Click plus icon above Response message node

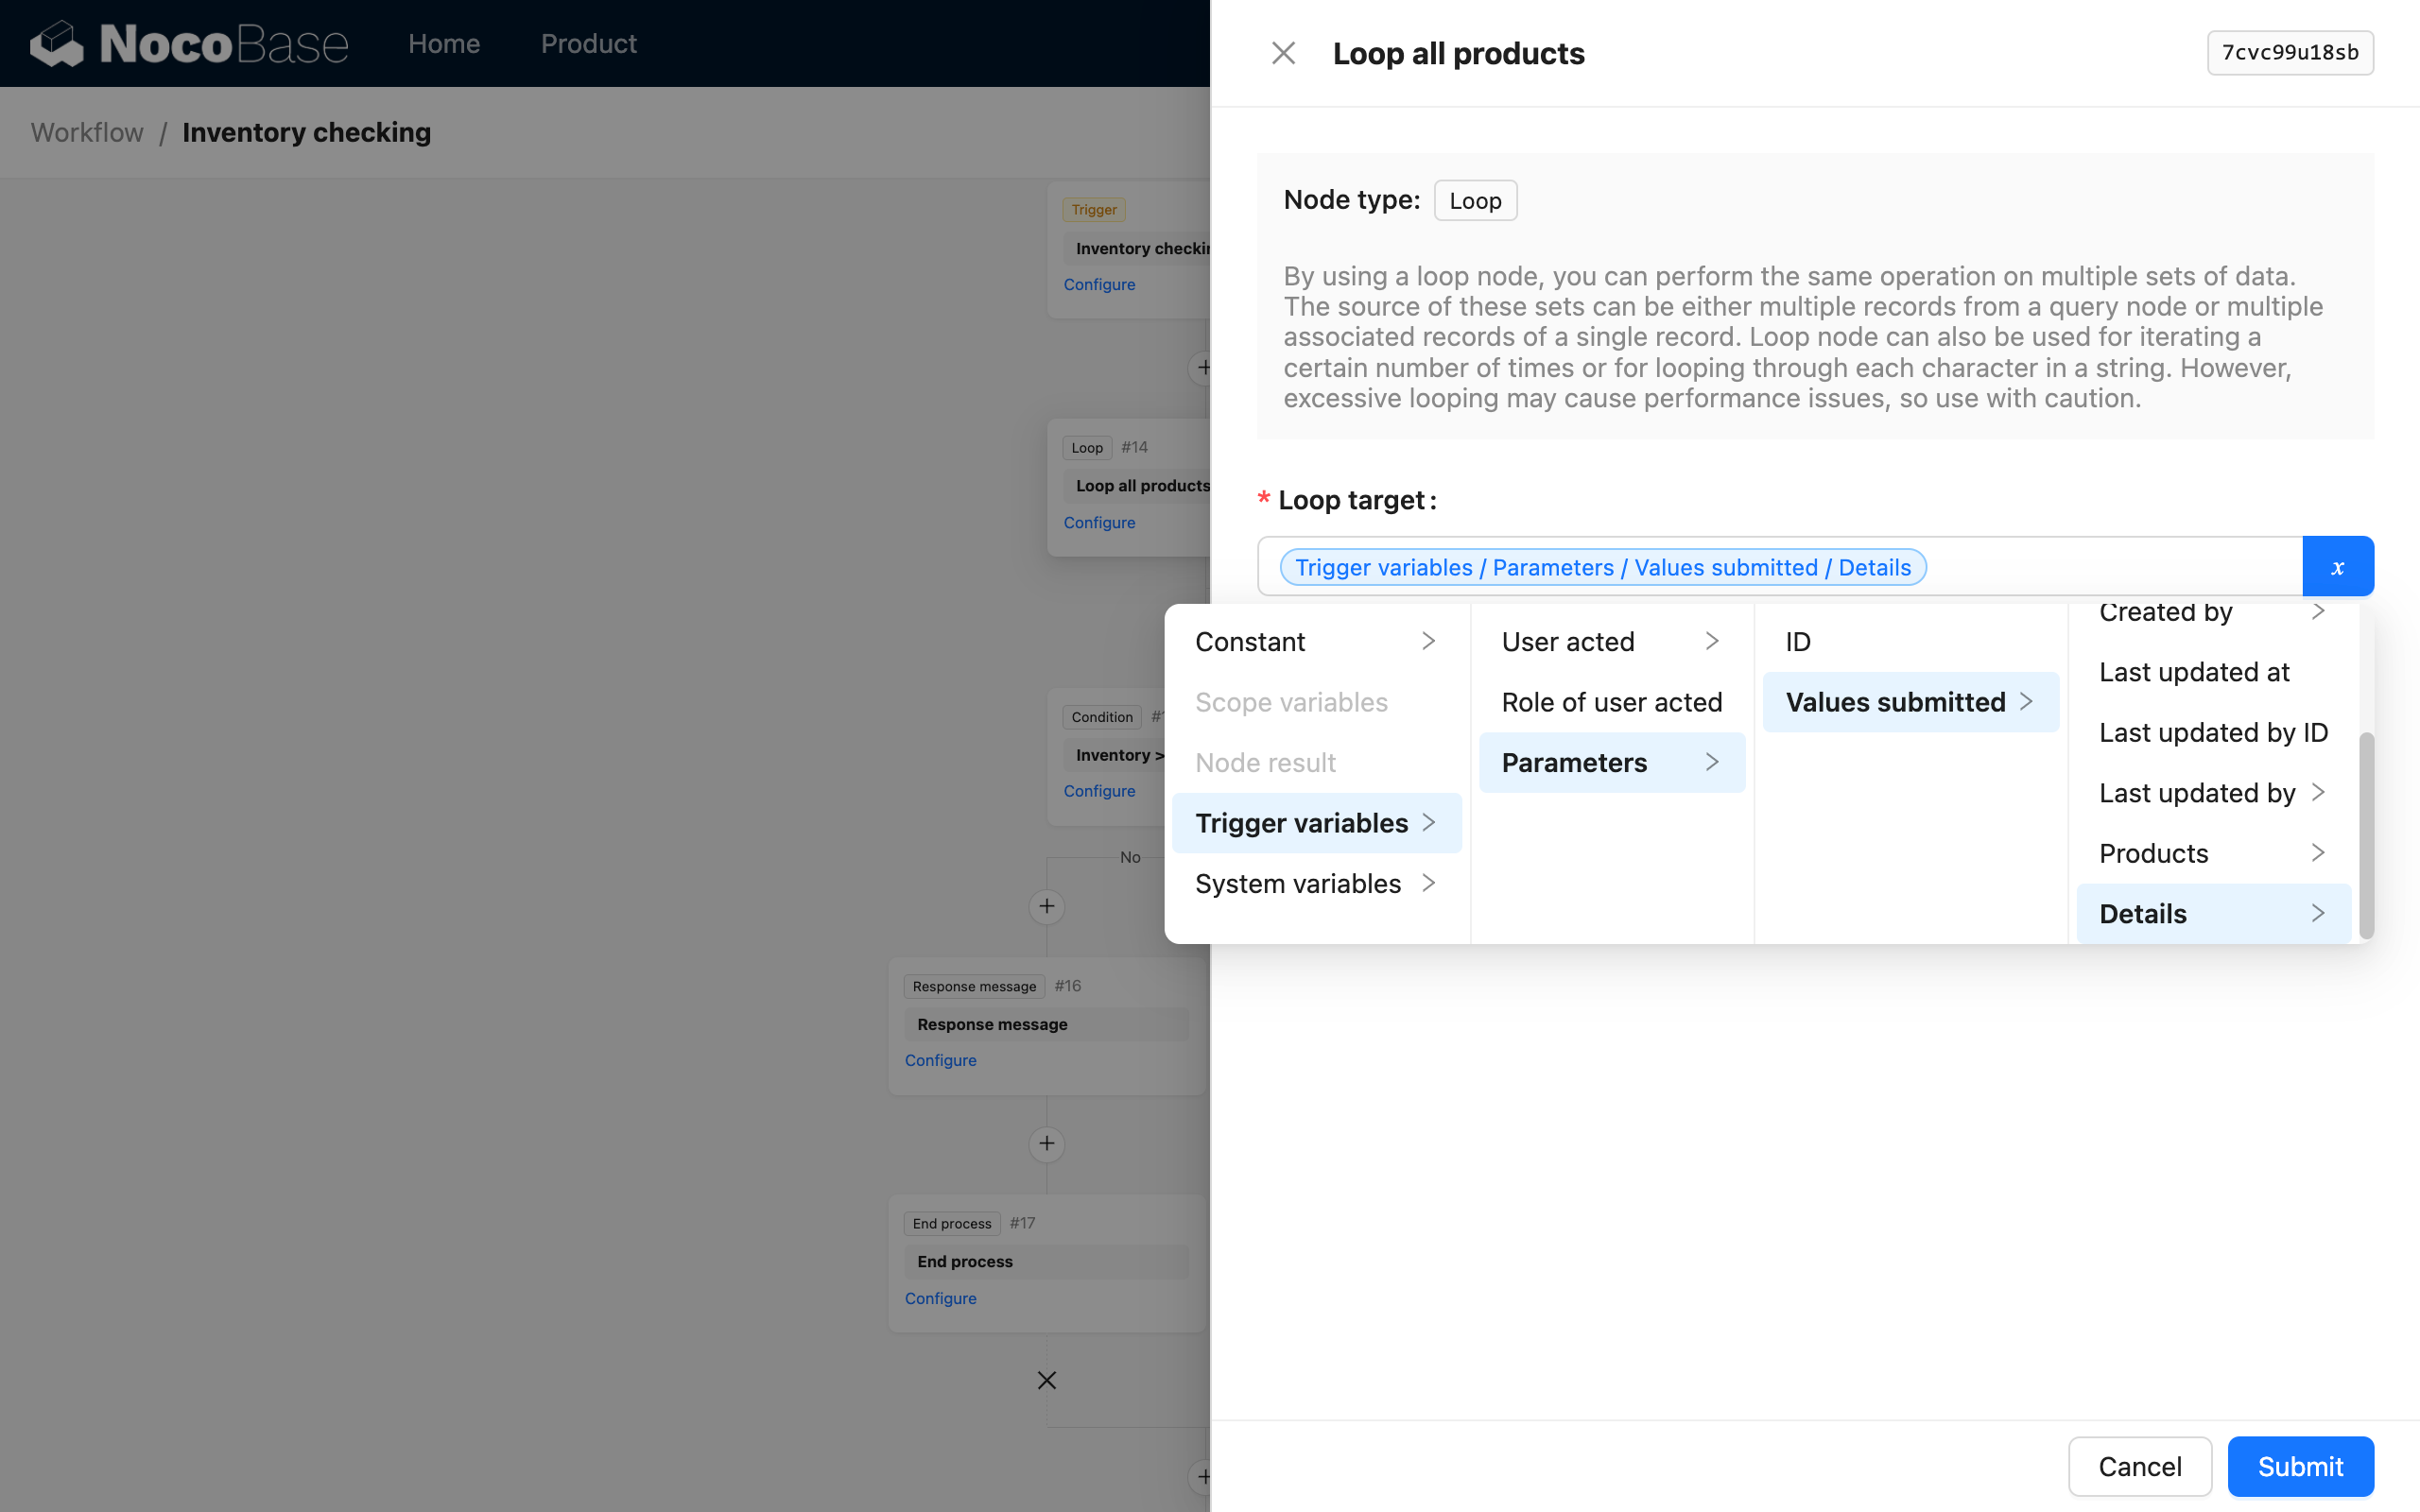pyautogui.click(x=1046, y=906)
